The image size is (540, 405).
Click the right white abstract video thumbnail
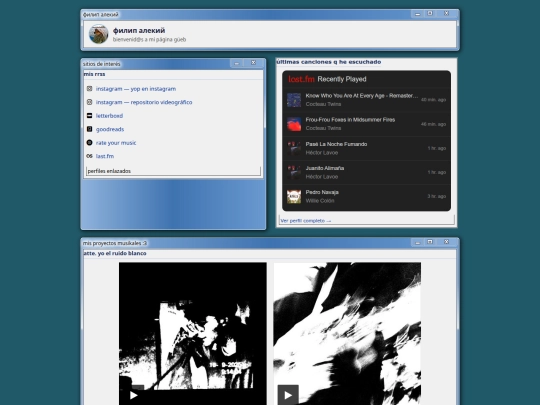[x=347, y=333]
